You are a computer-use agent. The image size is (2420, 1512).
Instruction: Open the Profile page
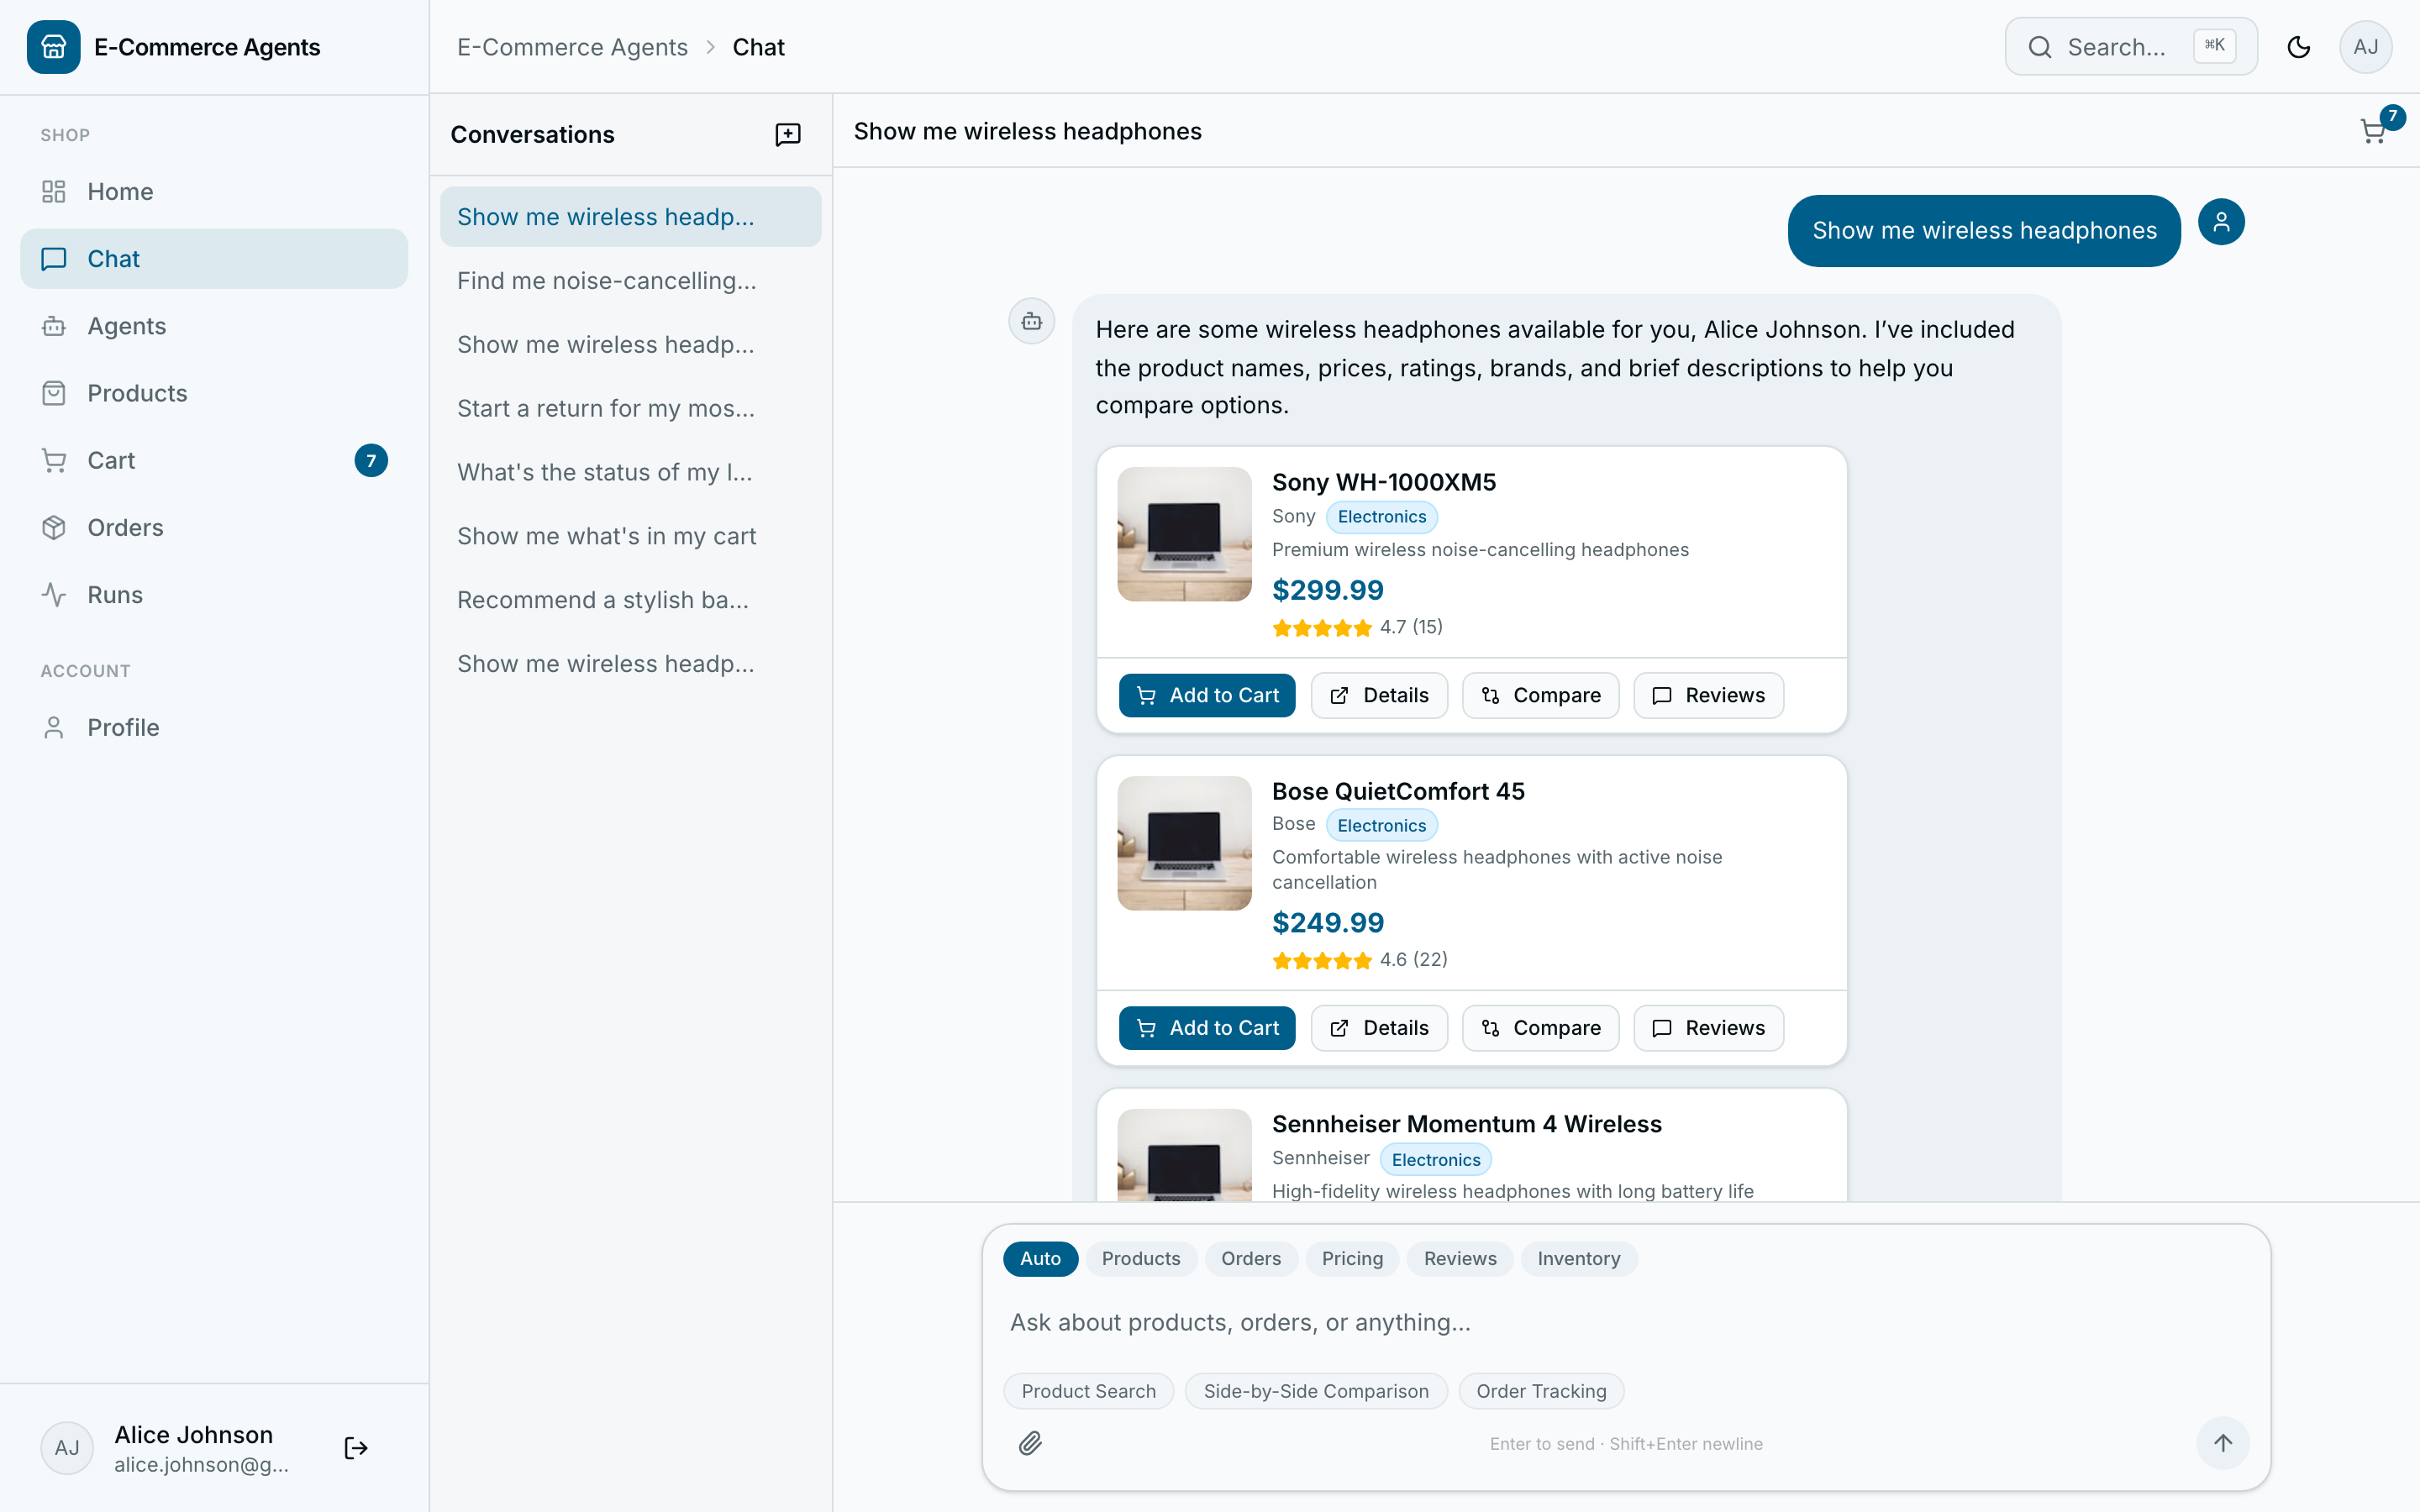coord(214,727)
